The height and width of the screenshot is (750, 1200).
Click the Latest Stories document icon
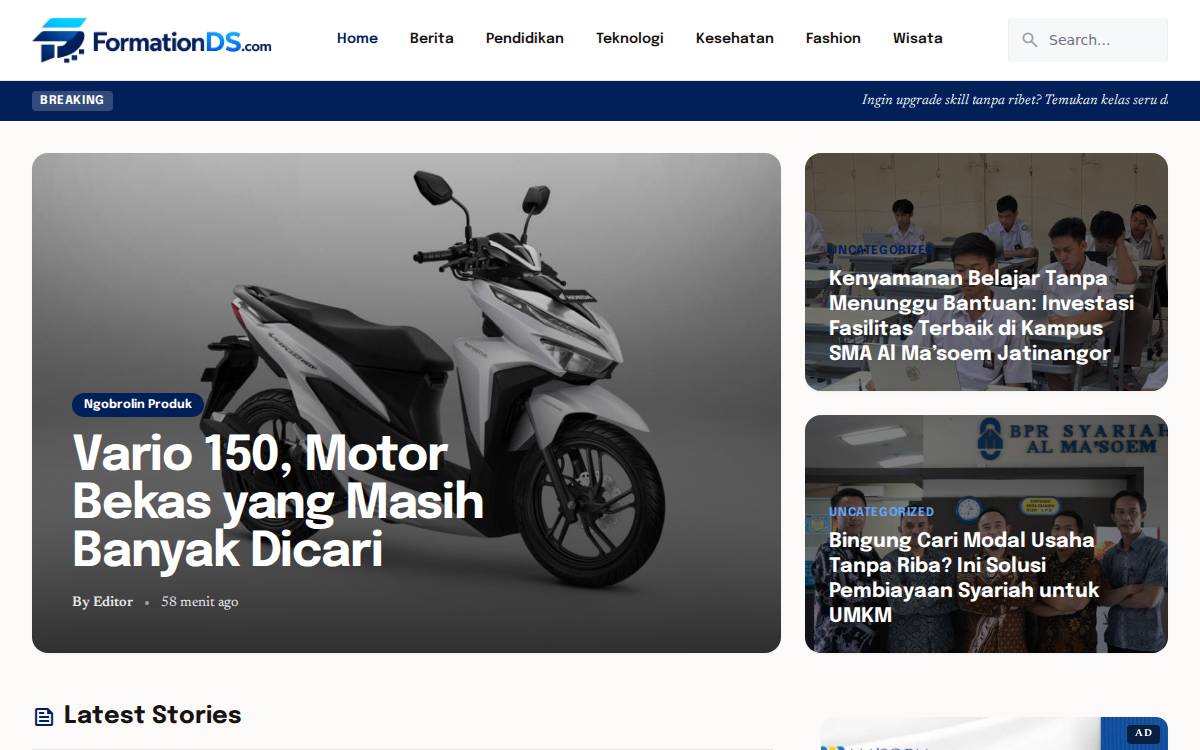pyautogui.click(x=44, y=716)
